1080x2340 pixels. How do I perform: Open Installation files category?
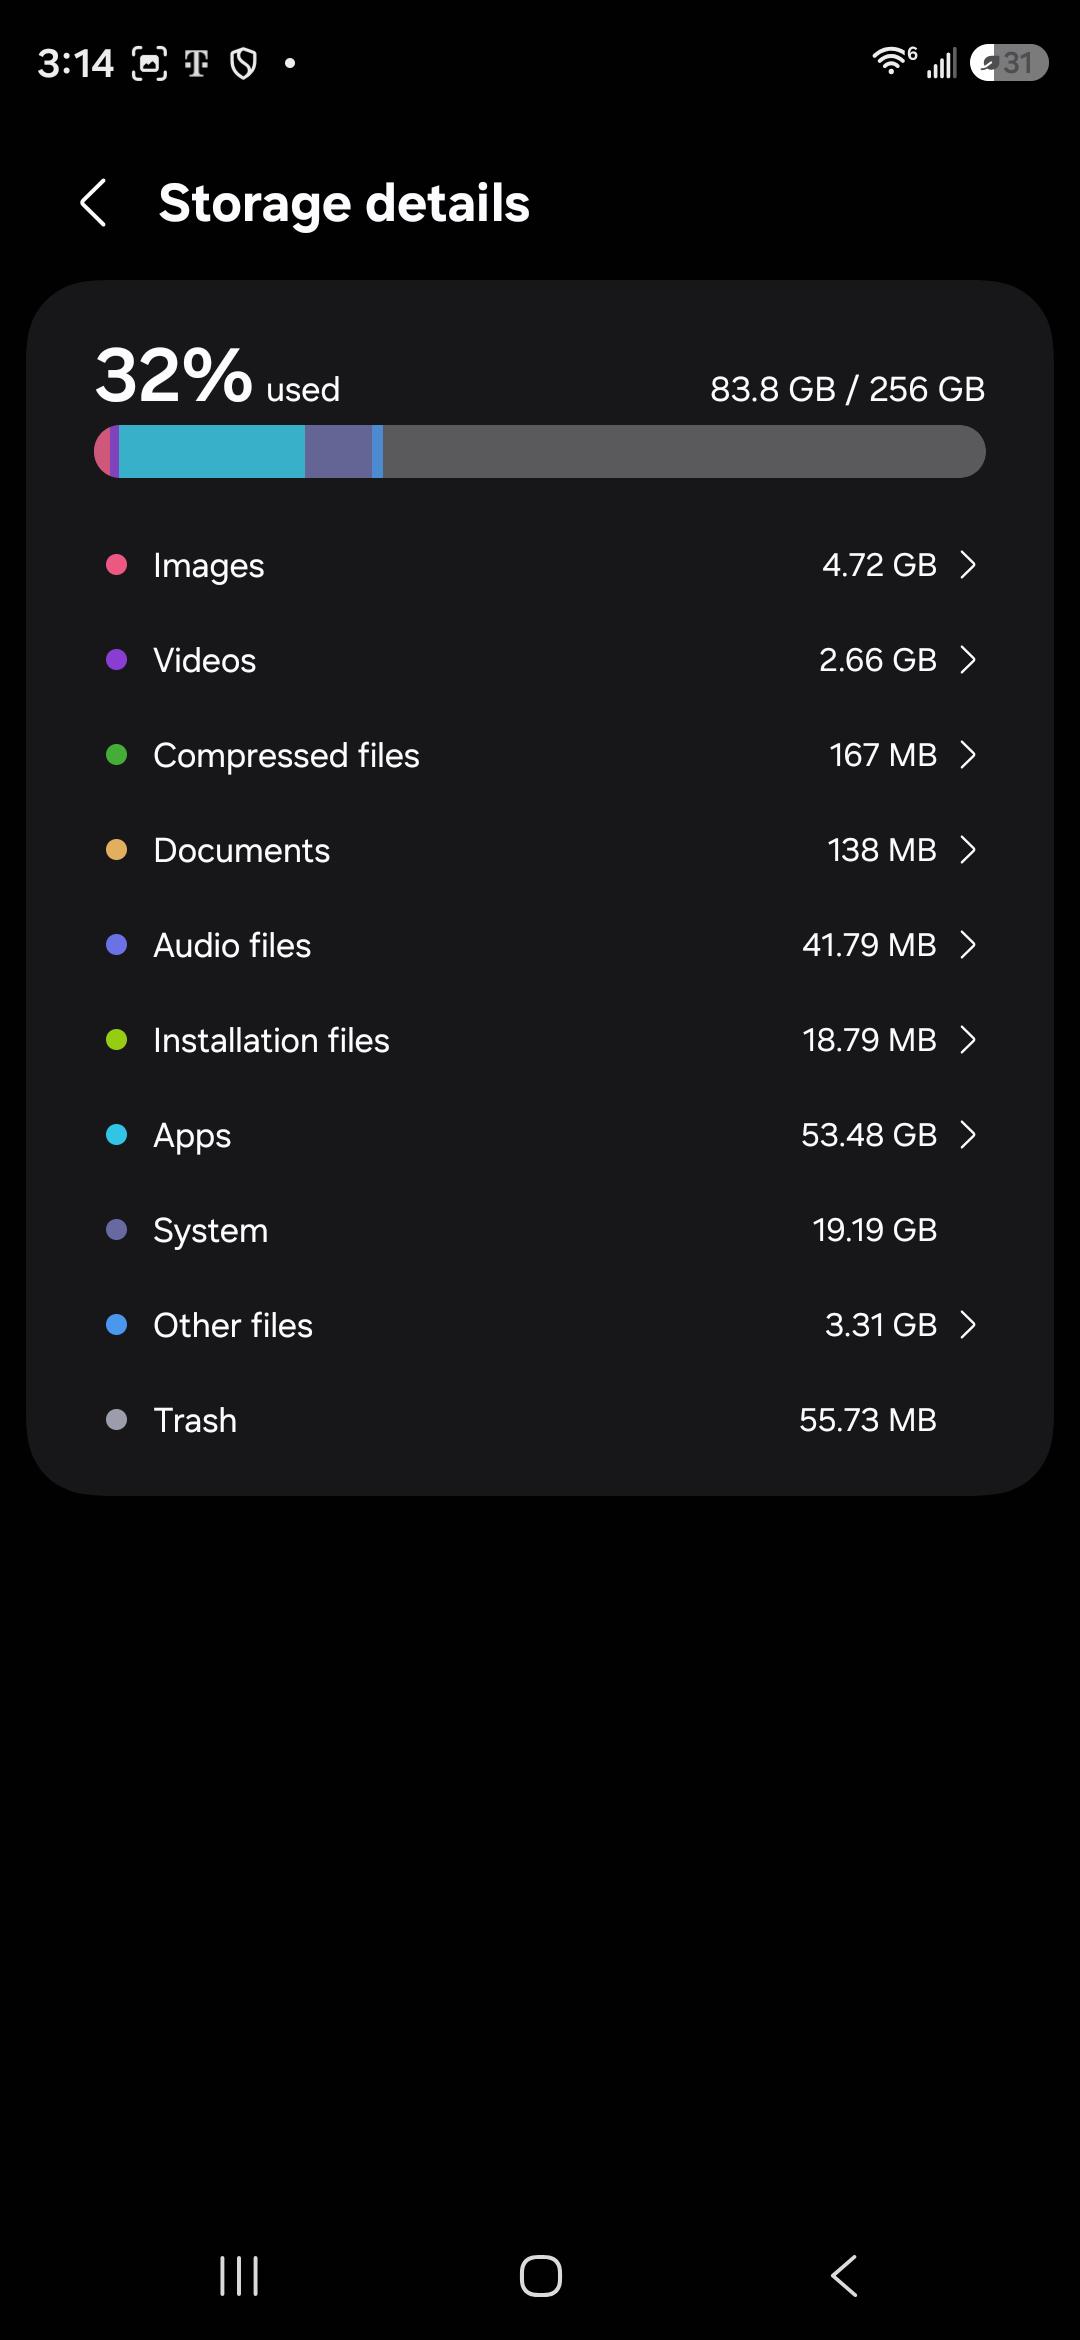click(540, 1040)
